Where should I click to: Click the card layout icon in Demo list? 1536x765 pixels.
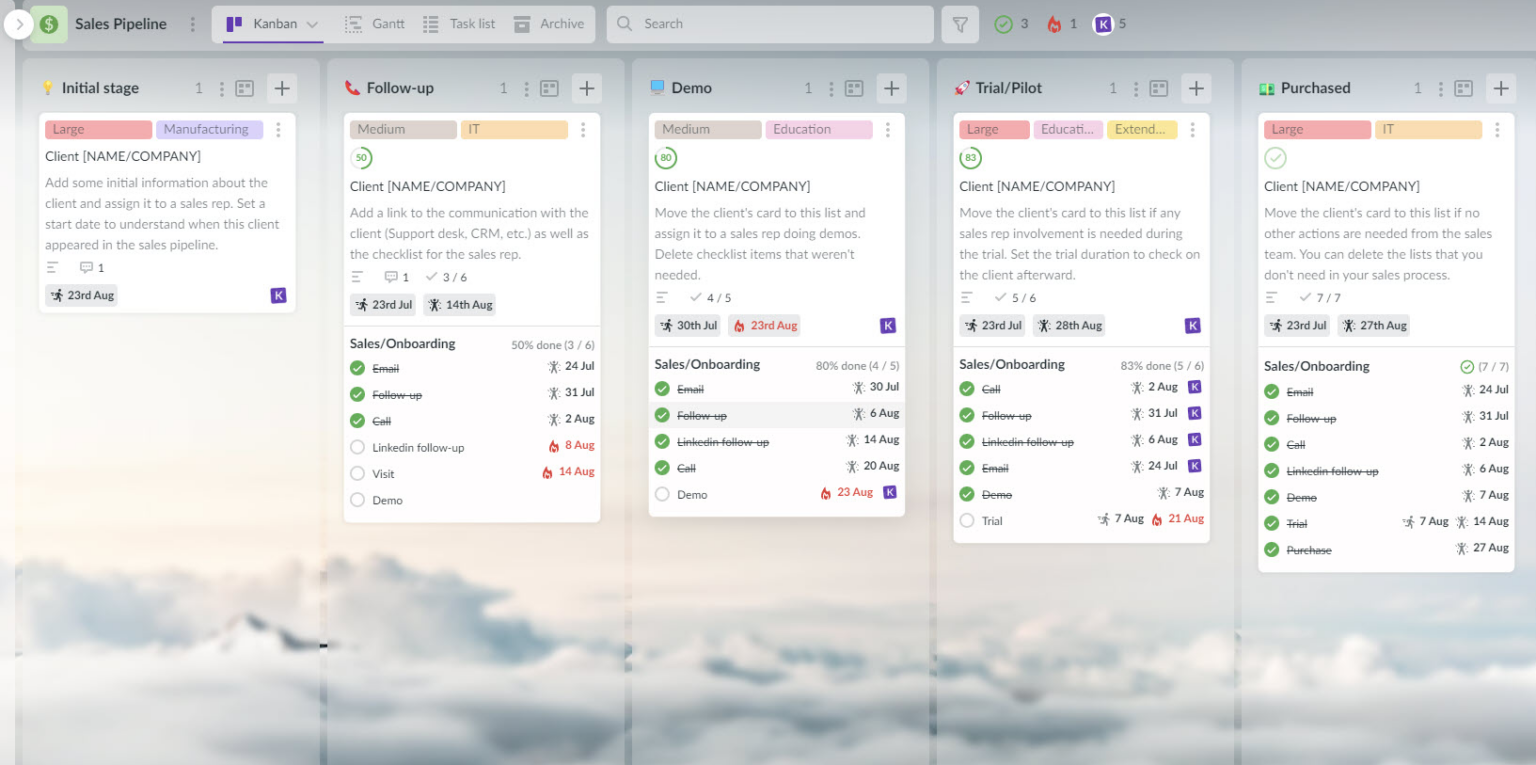pos(854,88)
